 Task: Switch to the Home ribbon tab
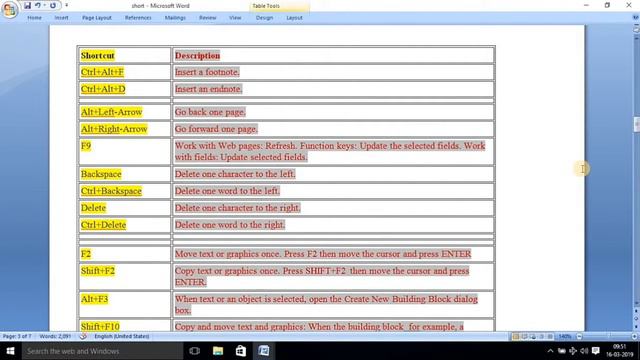coord(34,18)
